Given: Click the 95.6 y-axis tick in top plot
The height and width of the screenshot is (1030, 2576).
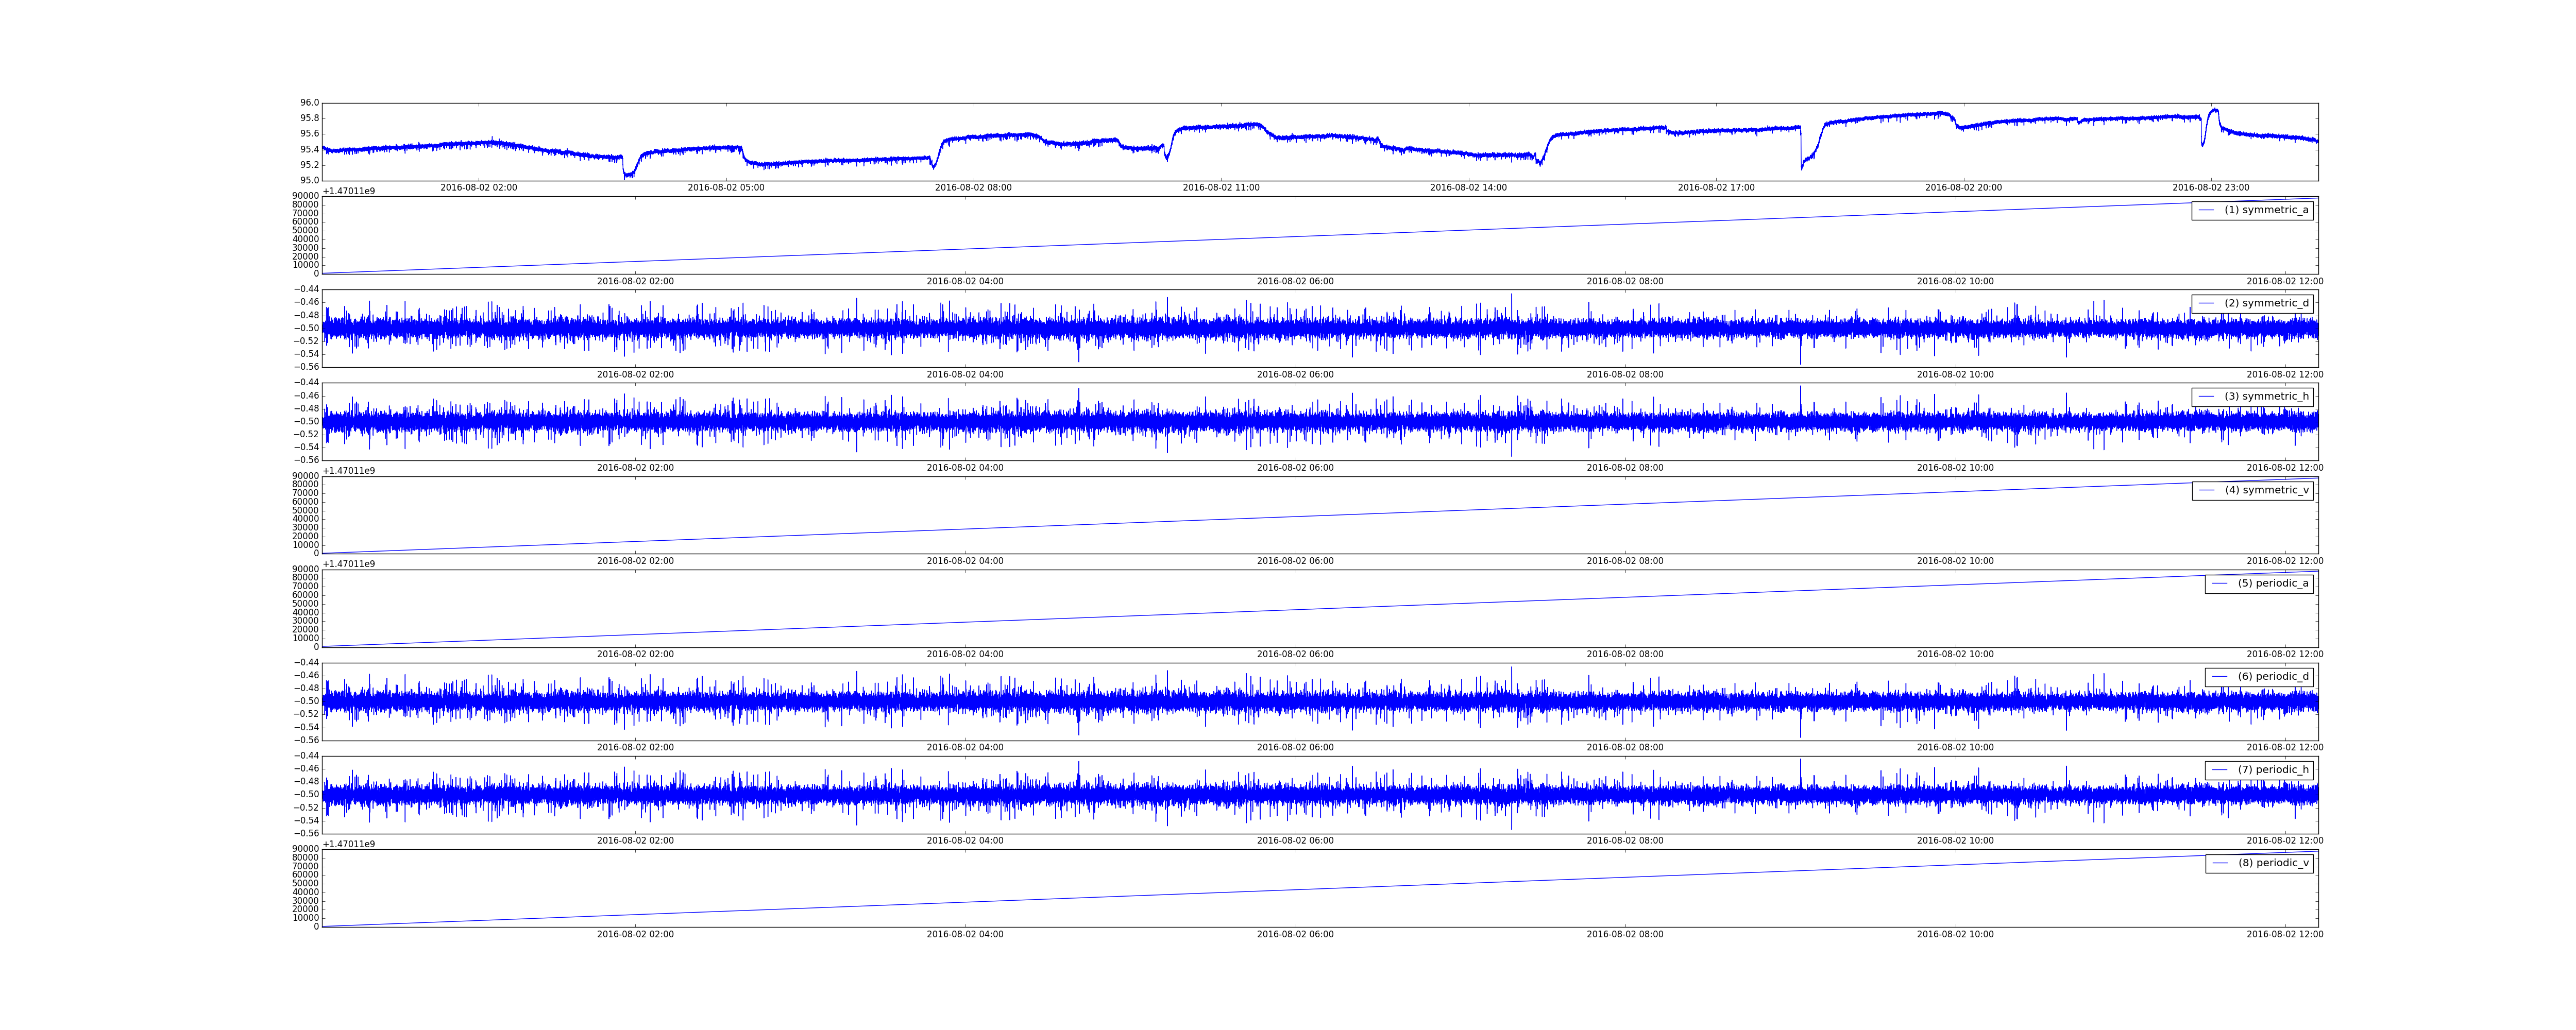Looking at the screenshot, I should pyautogui.click(x=309, y=134).
